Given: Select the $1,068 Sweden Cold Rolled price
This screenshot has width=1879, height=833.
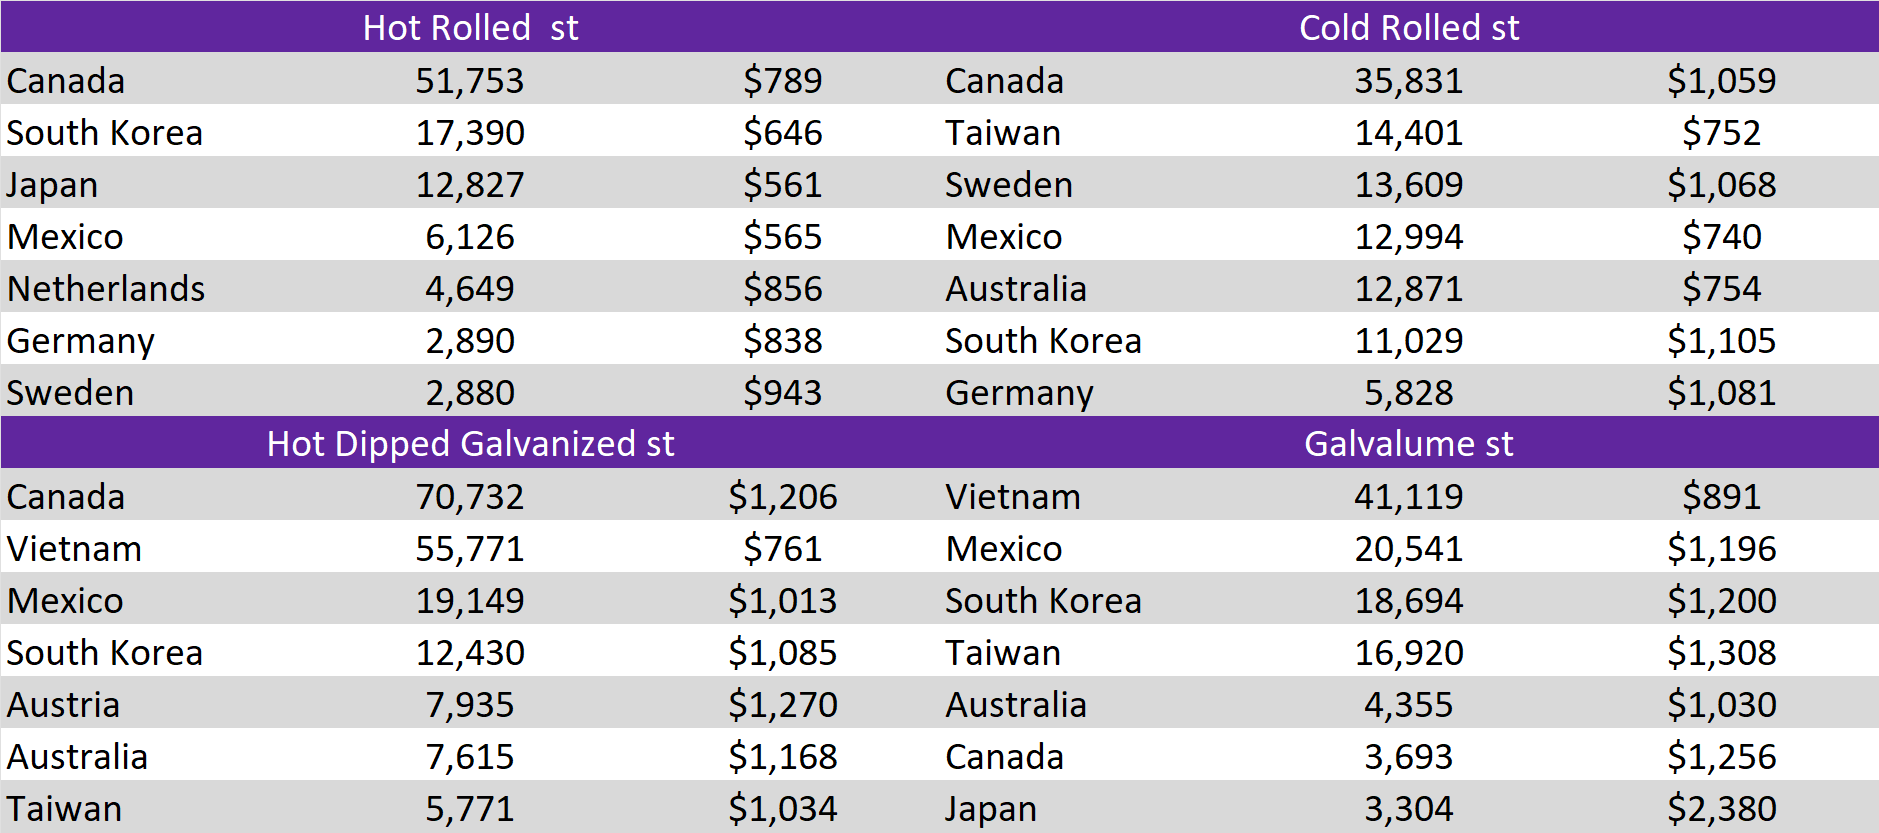Looking at the screenshot, I should [1721, 185].
